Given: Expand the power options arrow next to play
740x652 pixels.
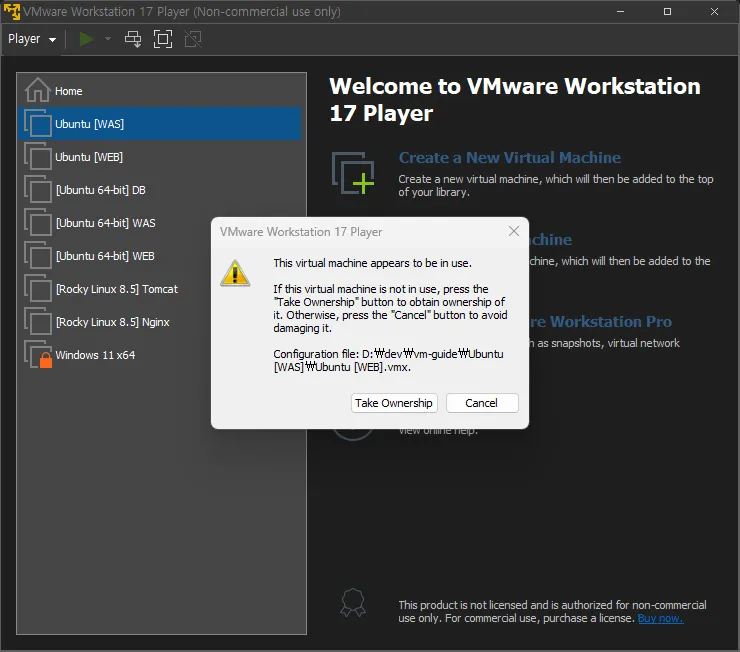Looking at the screenshot, I should point(108,39).
